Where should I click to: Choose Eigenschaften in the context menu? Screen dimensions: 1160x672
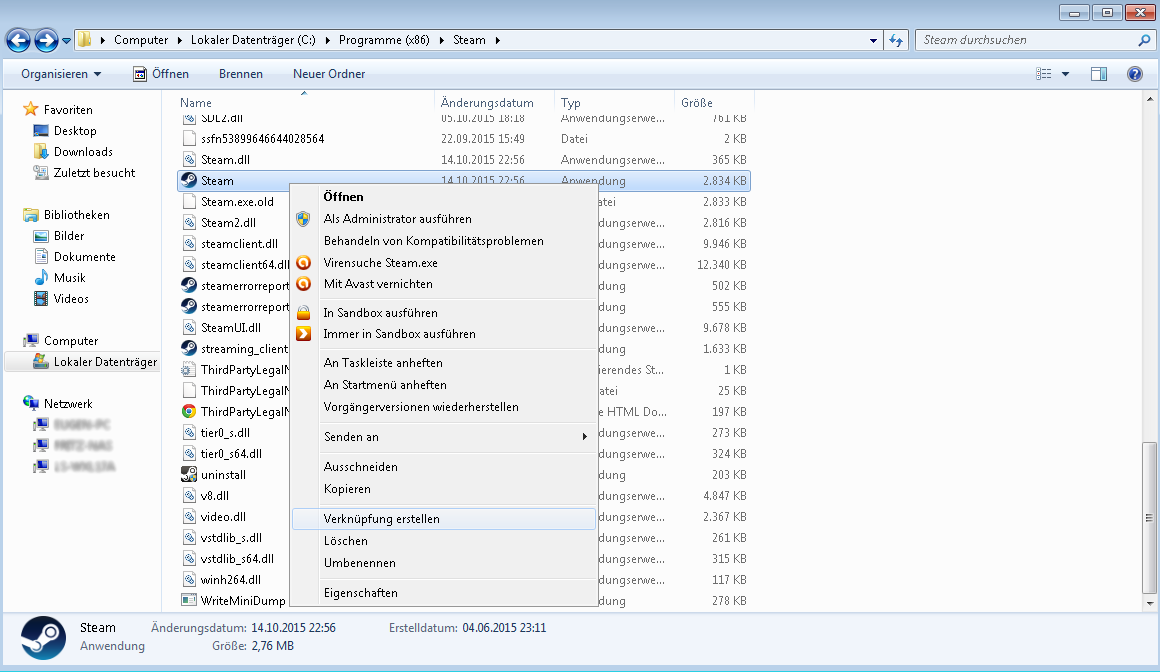coord(444,593)
